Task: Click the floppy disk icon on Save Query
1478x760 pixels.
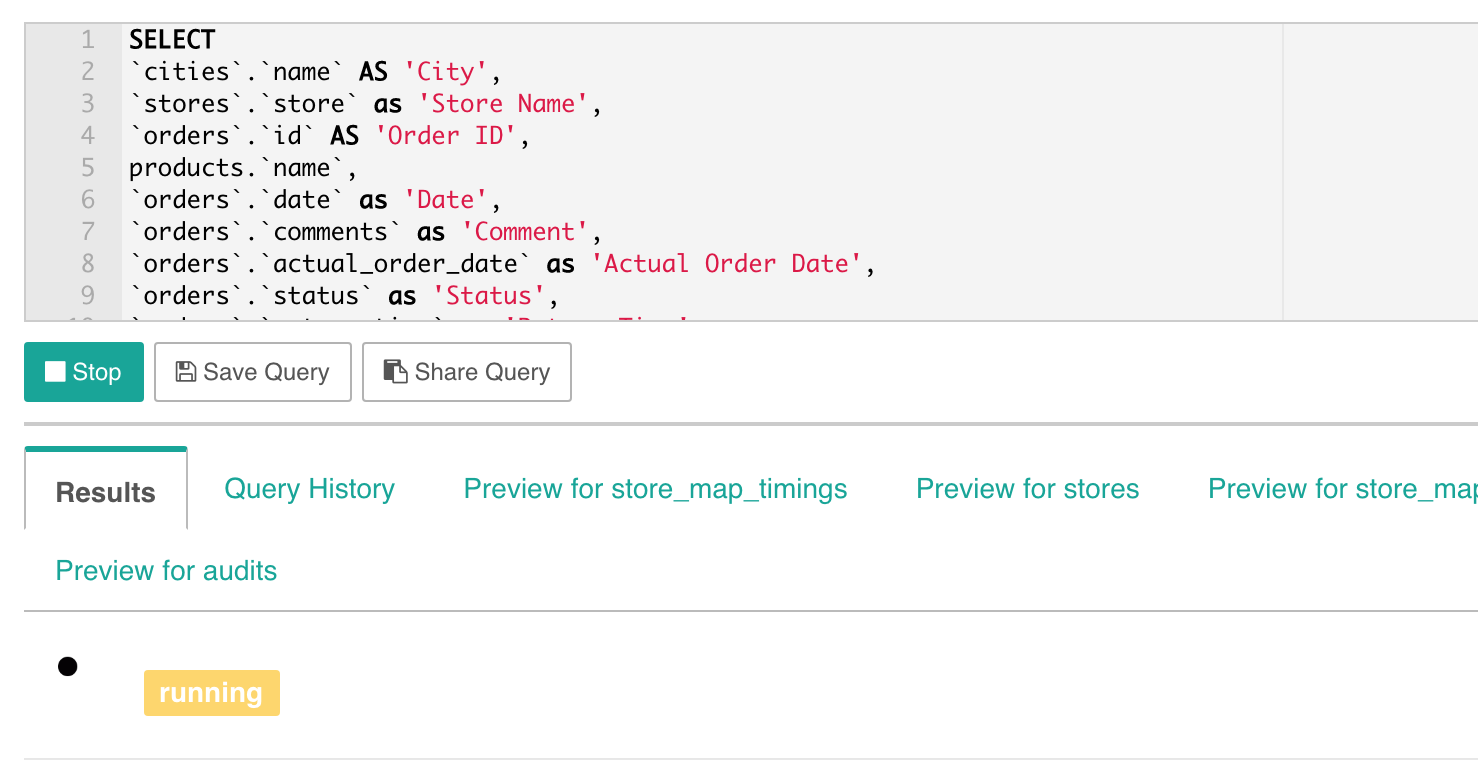Action: pyautogui.click(x=185, y=371)
